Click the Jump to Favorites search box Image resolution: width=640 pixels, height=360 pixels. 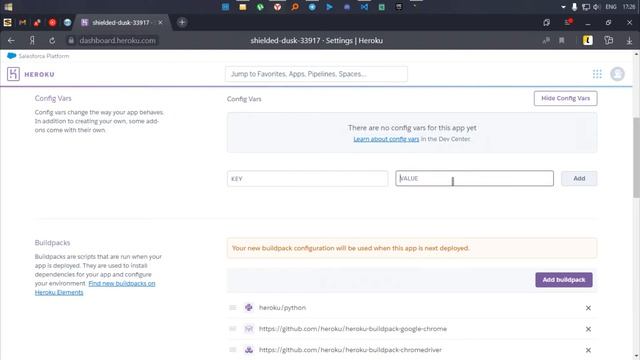[x=316, y=74]
